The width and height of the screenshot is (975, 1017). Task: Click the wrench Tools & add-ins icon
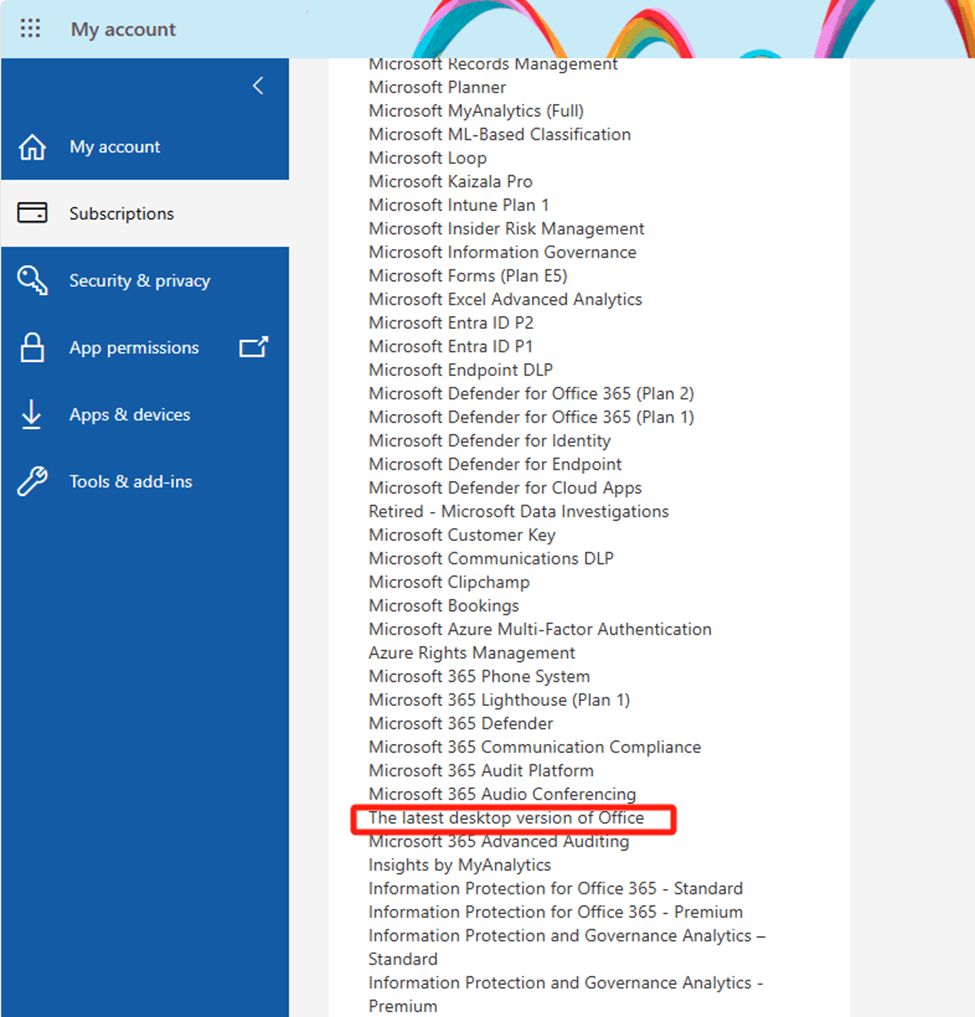(32, 481)
